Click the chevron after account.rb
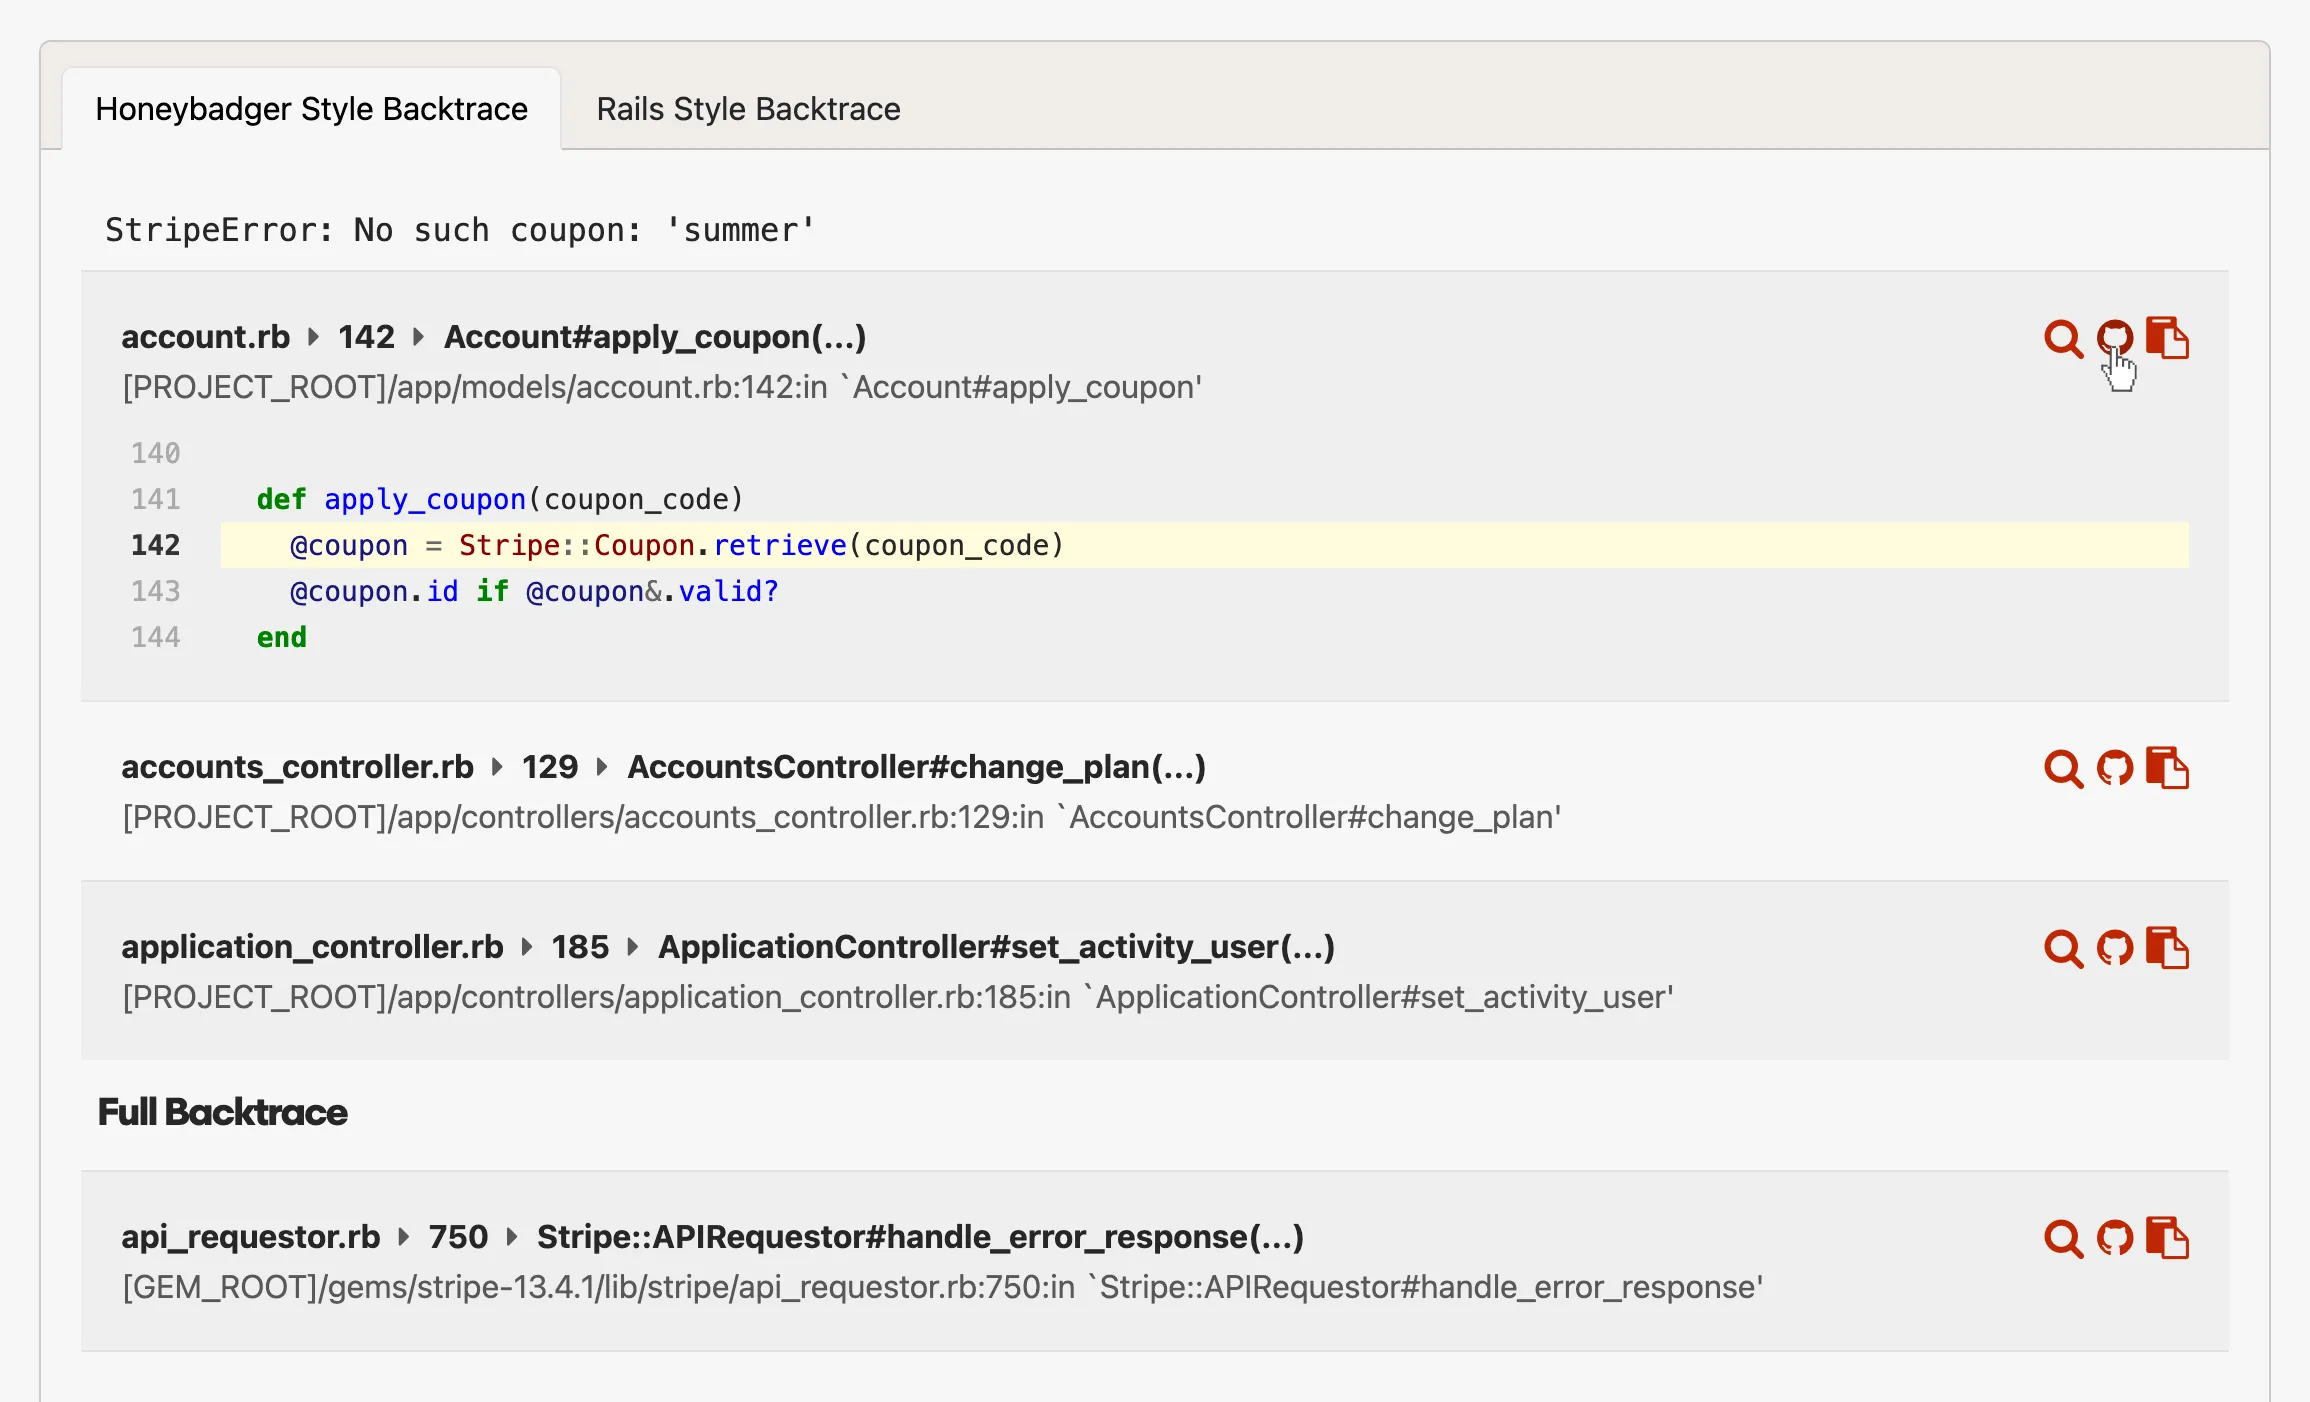This screenshot has height=1402, width=2310. (313, 337)
